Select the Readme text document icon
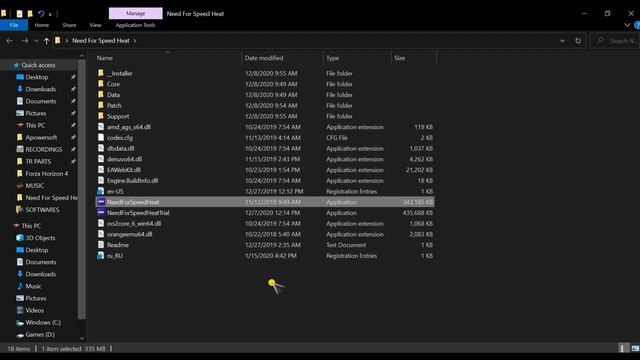This screenshot has height=360, width=640. point(101,245)
